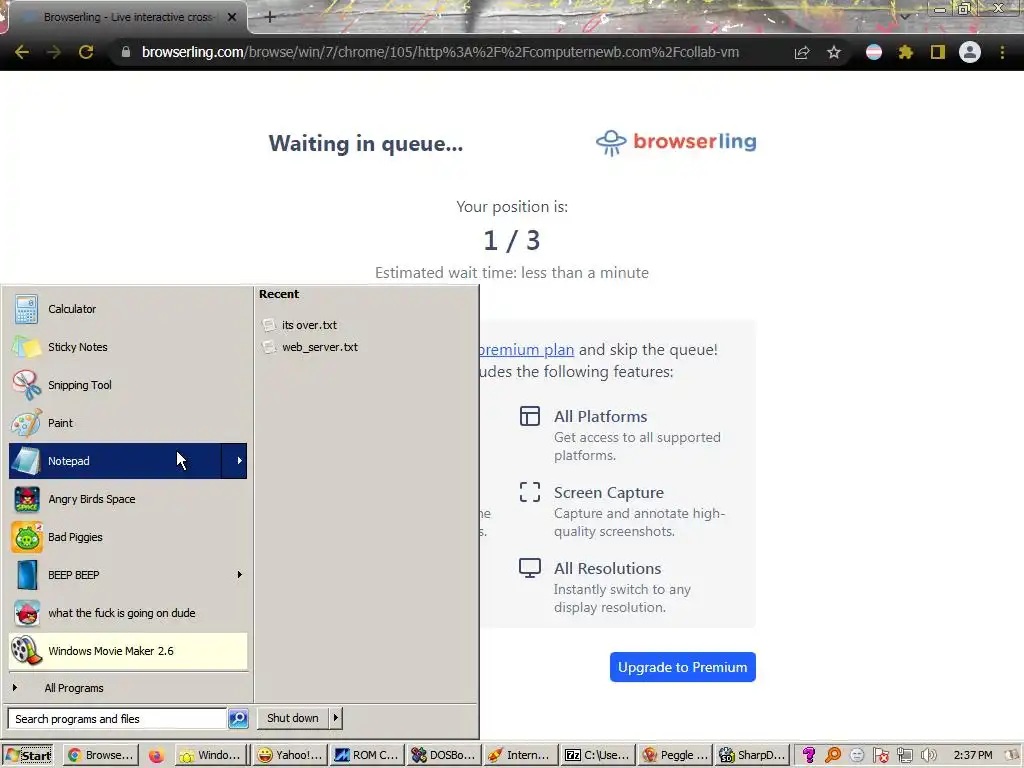Click the premium plan link
The image size is (1024, 768).
(526, 349)
